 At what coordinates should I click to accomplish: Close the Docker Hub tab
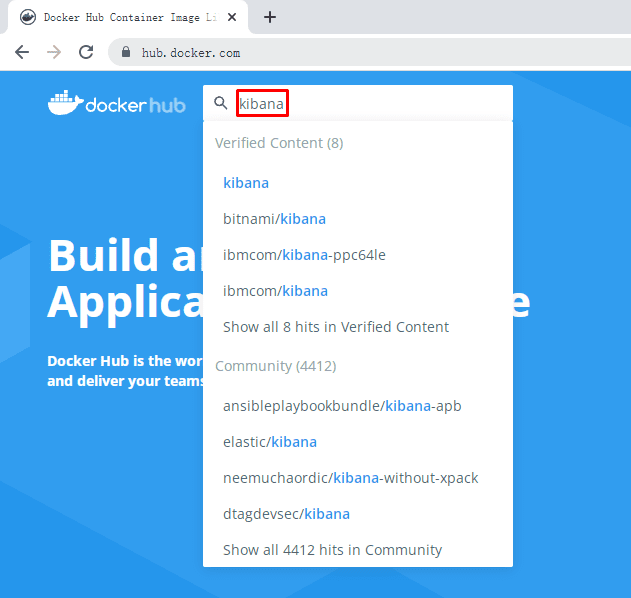[x=232, y=17]
